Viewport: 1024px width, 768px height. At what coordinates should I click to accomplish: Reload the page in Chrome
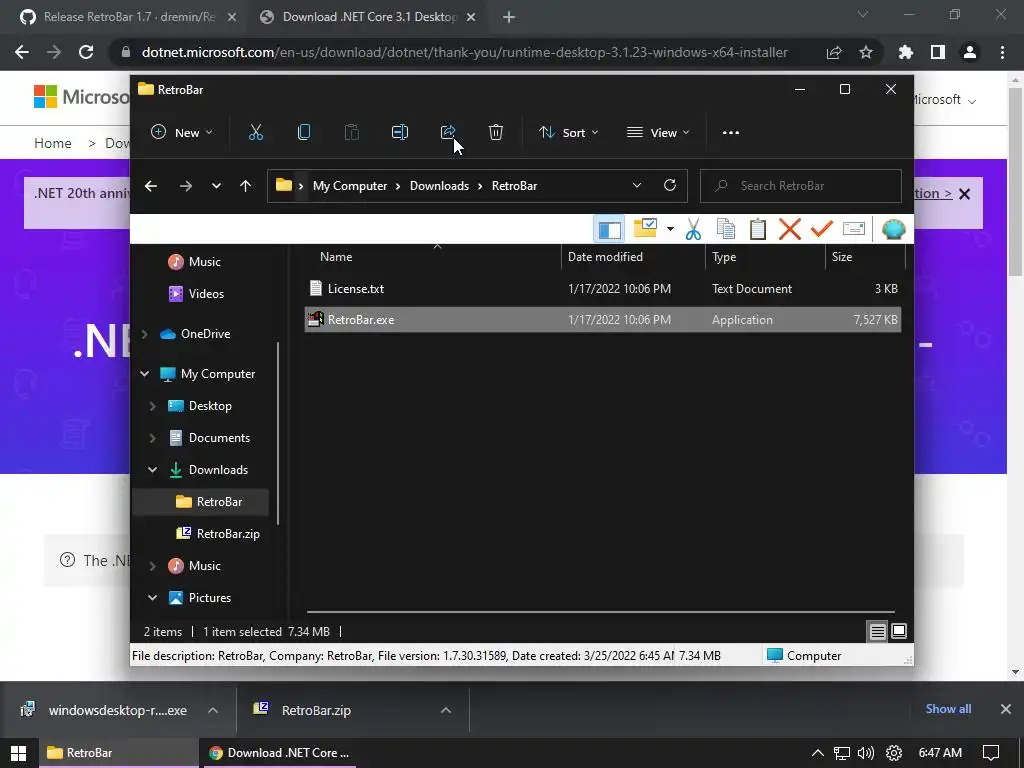[x=86, y=52]
